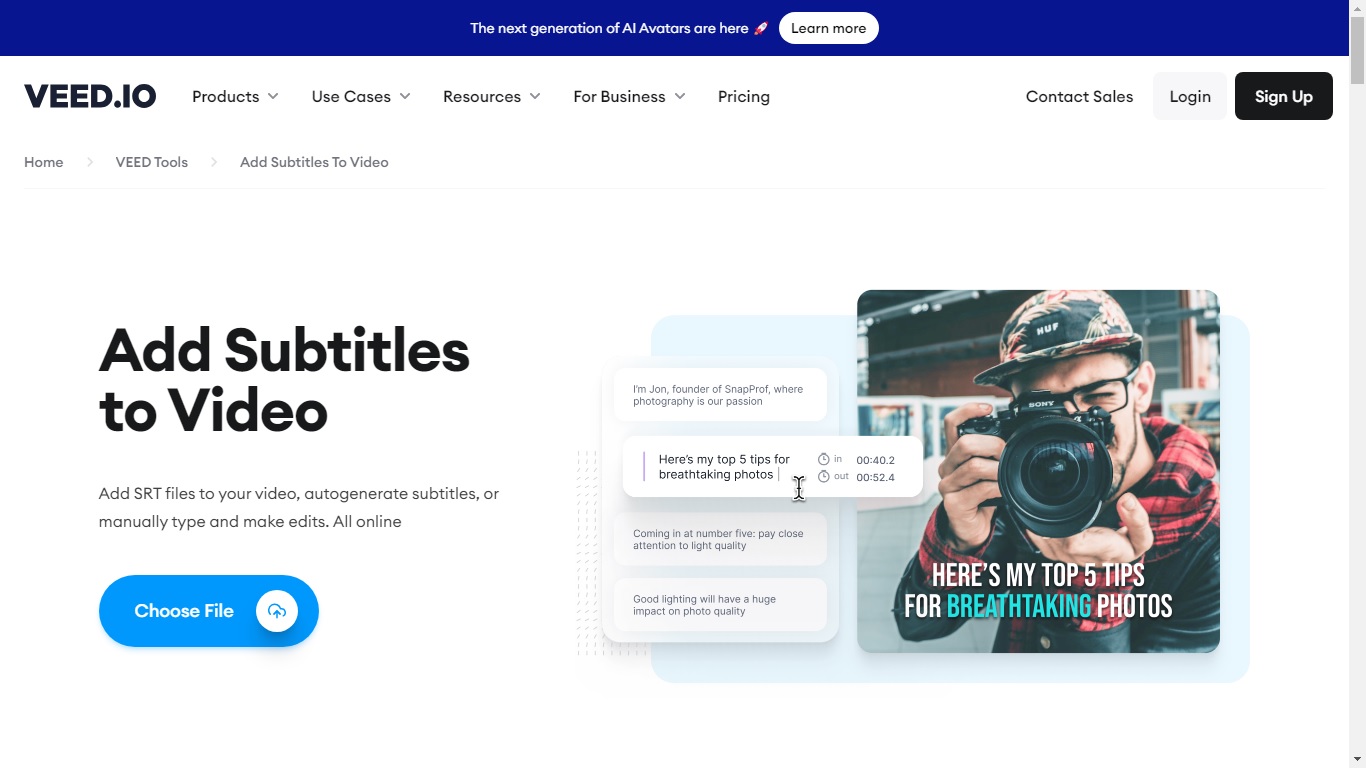Open the Use Cases dropdown
This screenshot has width=1366, height=768.
360,96
